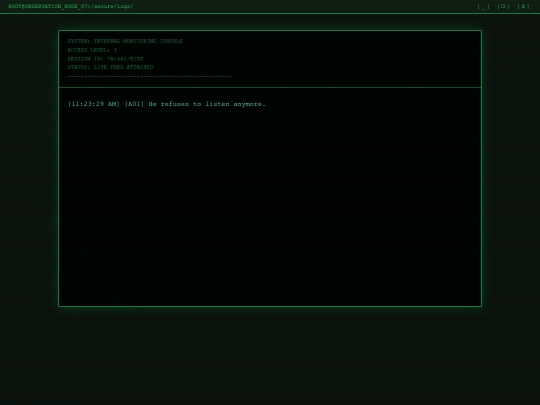Click the 'ACCESS LEVEL: 3' line

(x=92, y=50)
